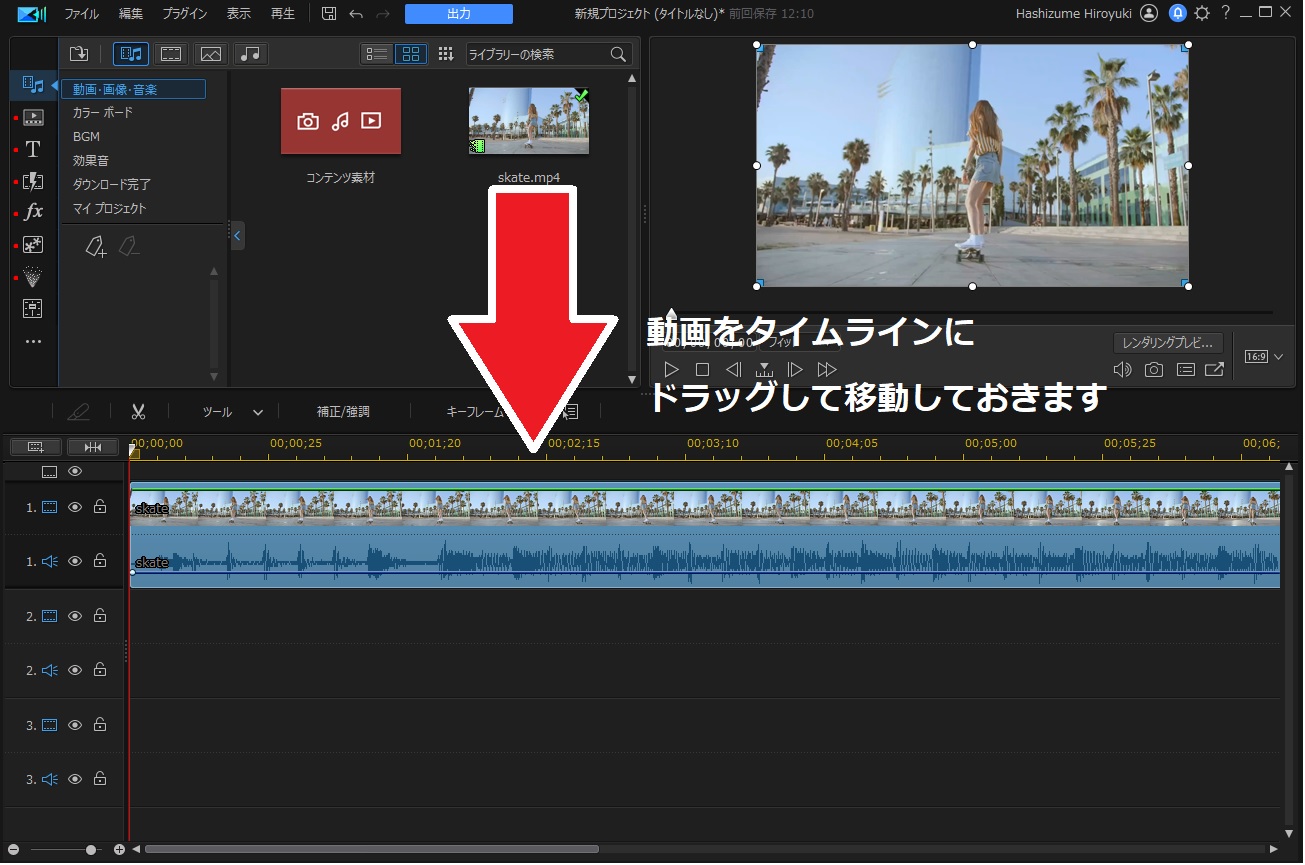Click the magnifier search icon in the library
Image resolution: width=1305 pixels, height=865 pixels.
[x=619, y=54]
